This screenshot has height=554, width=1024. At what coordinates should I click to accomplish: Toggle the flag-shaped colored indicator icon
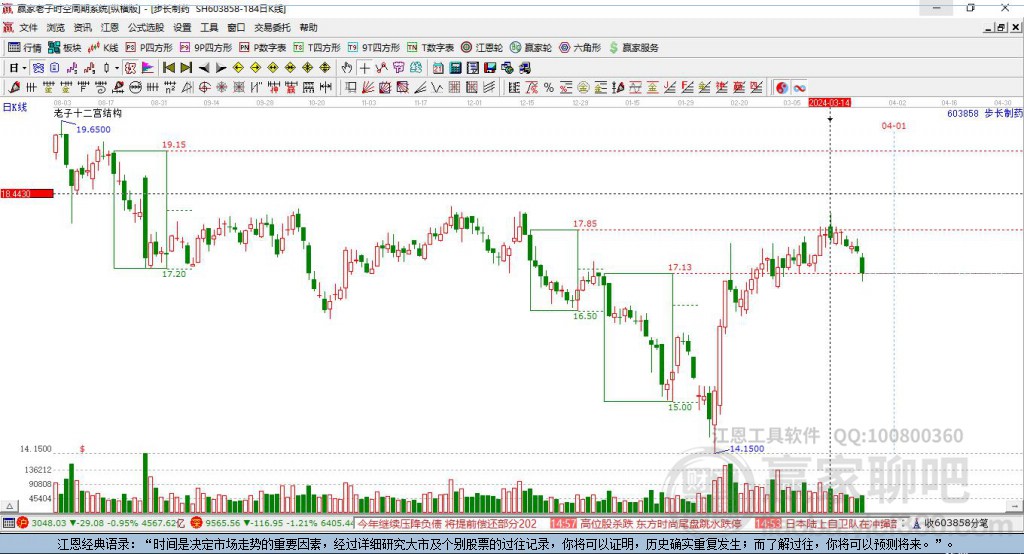click(x=148, y=68)
